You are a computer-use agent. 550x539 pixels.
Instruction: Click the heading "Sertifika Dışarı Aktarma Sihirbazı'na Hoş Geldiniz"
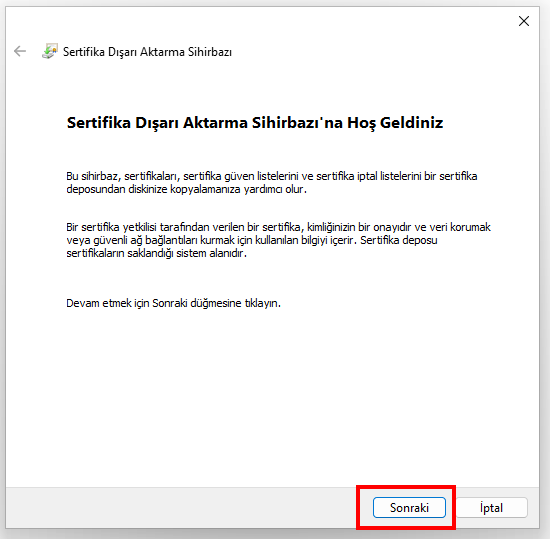[x=255, y=123]
